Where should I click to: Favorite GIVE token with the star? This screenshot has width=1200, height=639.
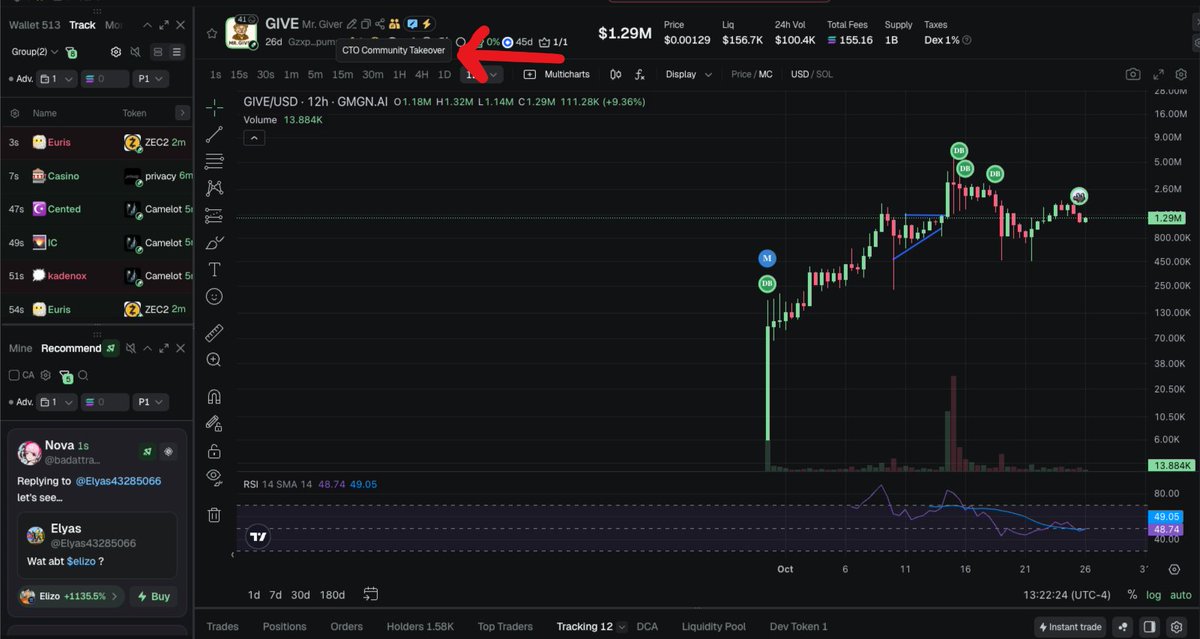point(211,33)
